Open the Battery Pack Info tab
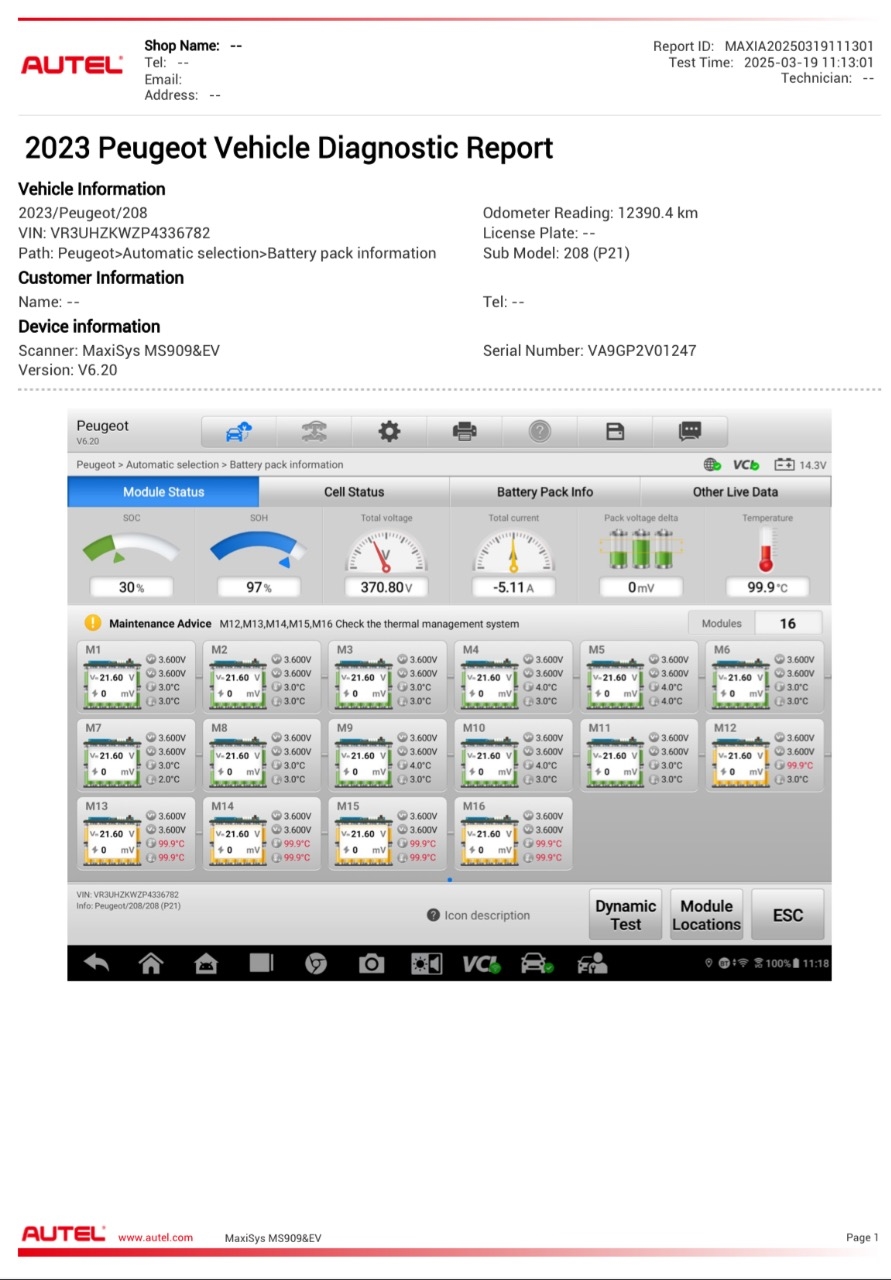This screenshot has width=891, height=1280. [545, 491]
